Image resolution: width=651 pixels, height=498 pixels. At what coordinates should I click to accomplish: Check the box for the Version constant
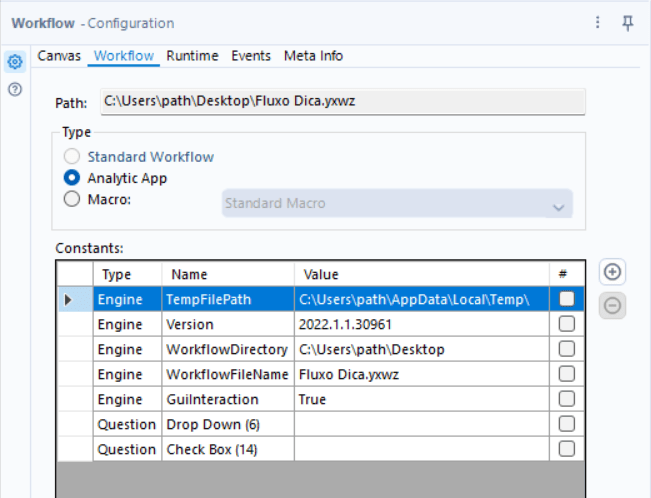click(x=567, y=324)
